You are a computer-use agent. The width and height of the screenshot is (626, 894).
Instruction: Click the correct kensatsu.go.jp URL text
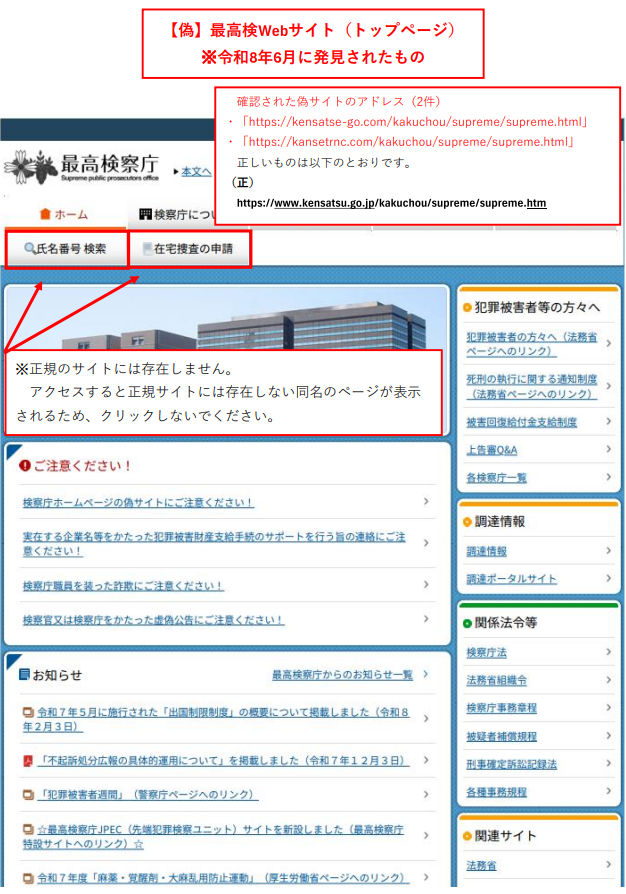point(391,203)
